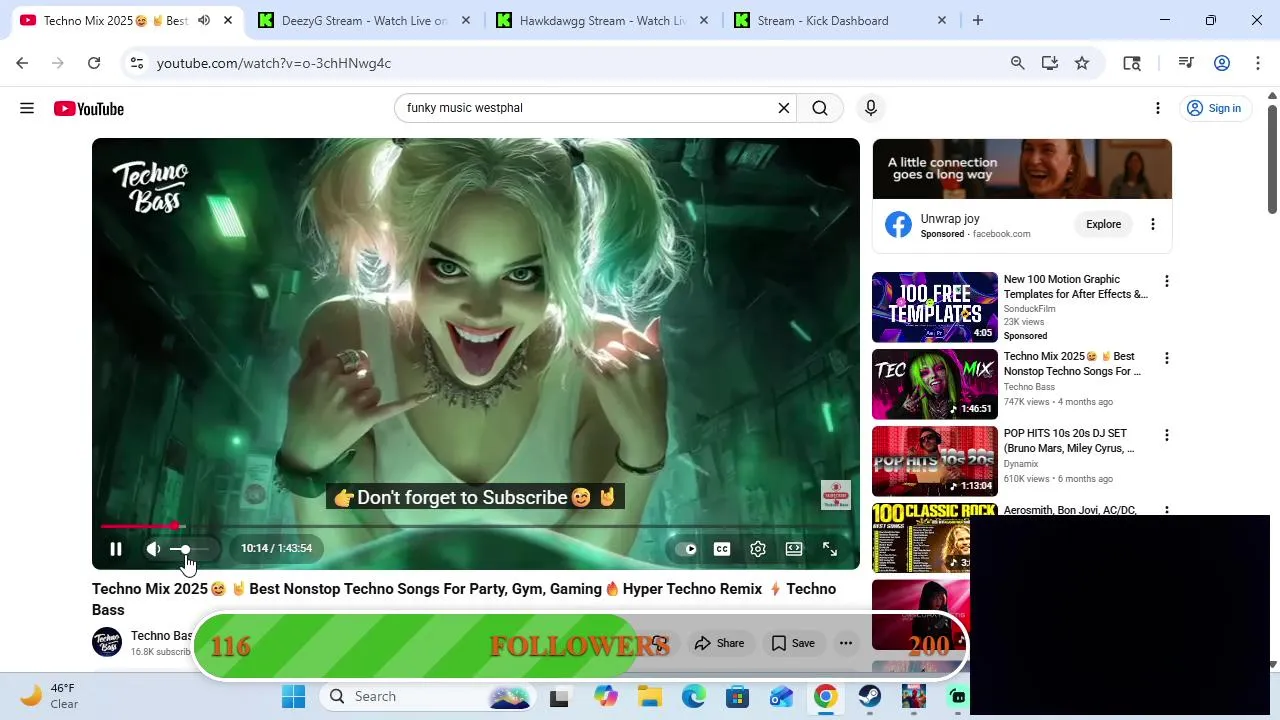Open 'New 100 Motion Graphic Templates' title link
Screen dimensions: 1280x720
pyautogui.click(x=1076, y=287)
